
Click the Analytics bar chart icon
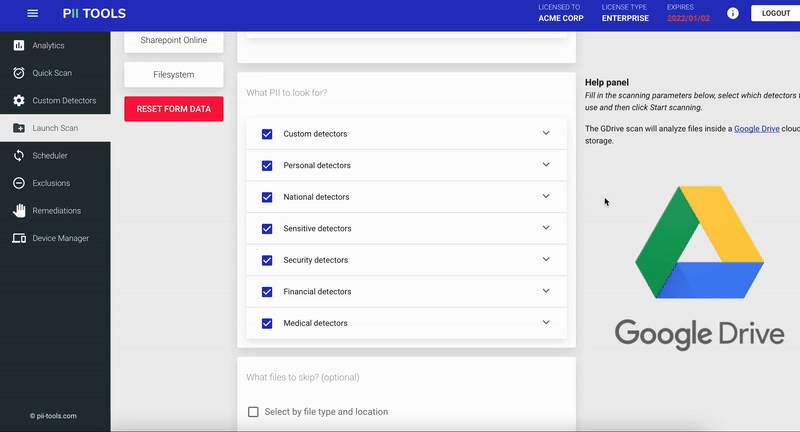click(x=19, y=45)
